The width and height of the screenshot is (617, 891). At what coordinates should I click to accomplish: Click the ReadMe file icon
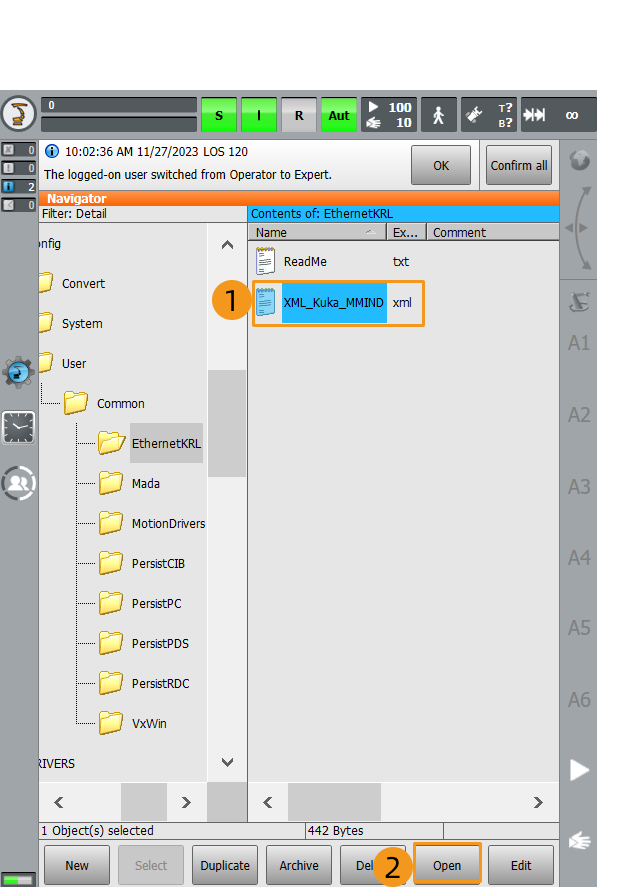(265, 261)
